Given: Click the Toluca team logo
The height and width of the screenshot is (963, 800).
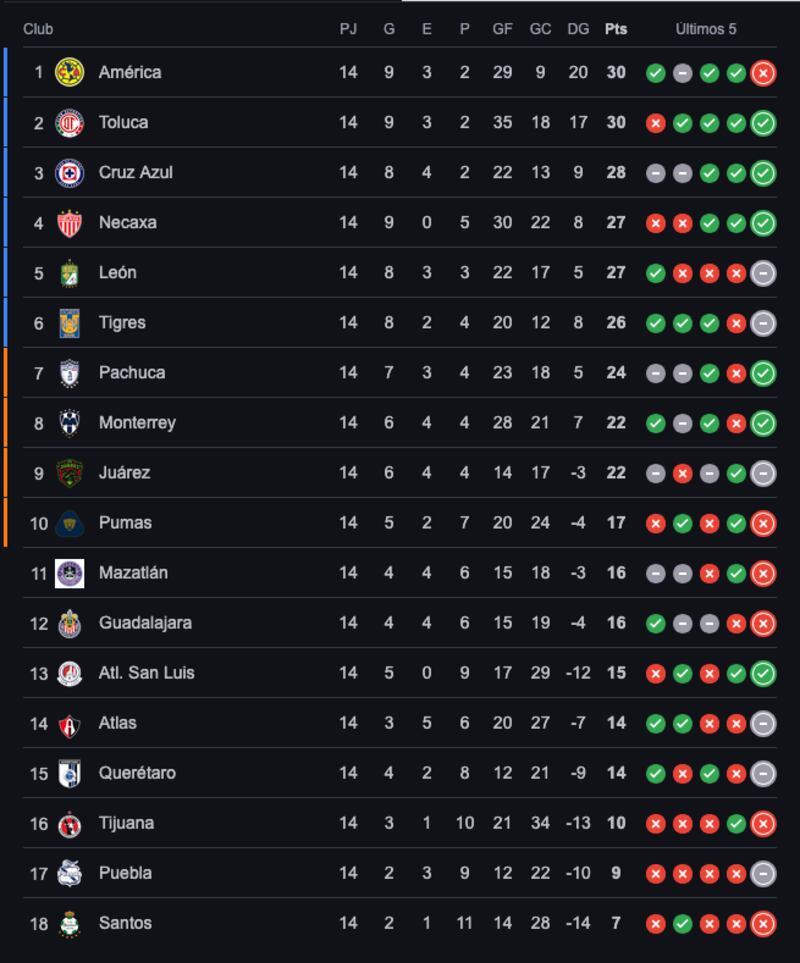Looking at the screenshot, I should pyautogui.click(x=69, y=123).
